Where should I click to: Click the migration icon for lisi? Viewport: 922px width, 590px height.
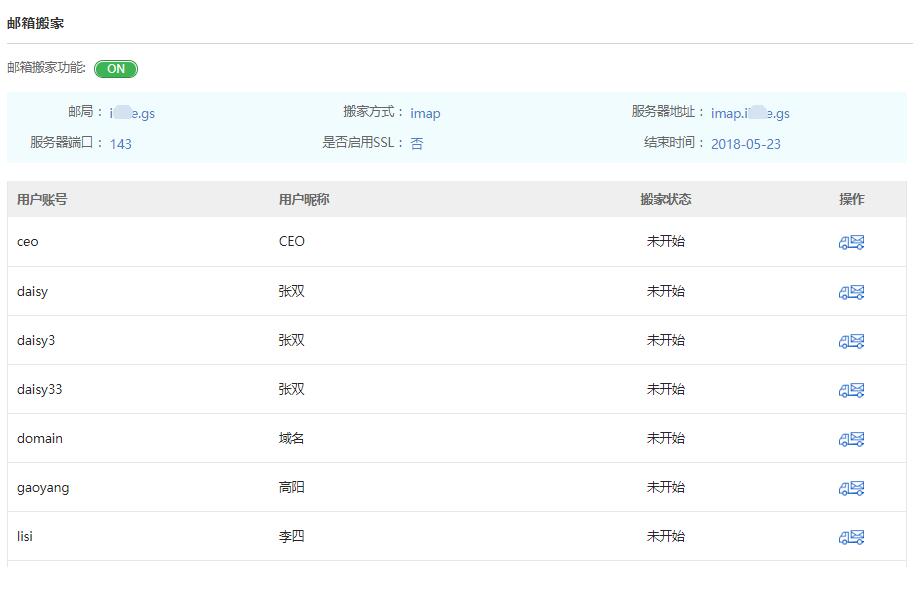tap(851, 537)
